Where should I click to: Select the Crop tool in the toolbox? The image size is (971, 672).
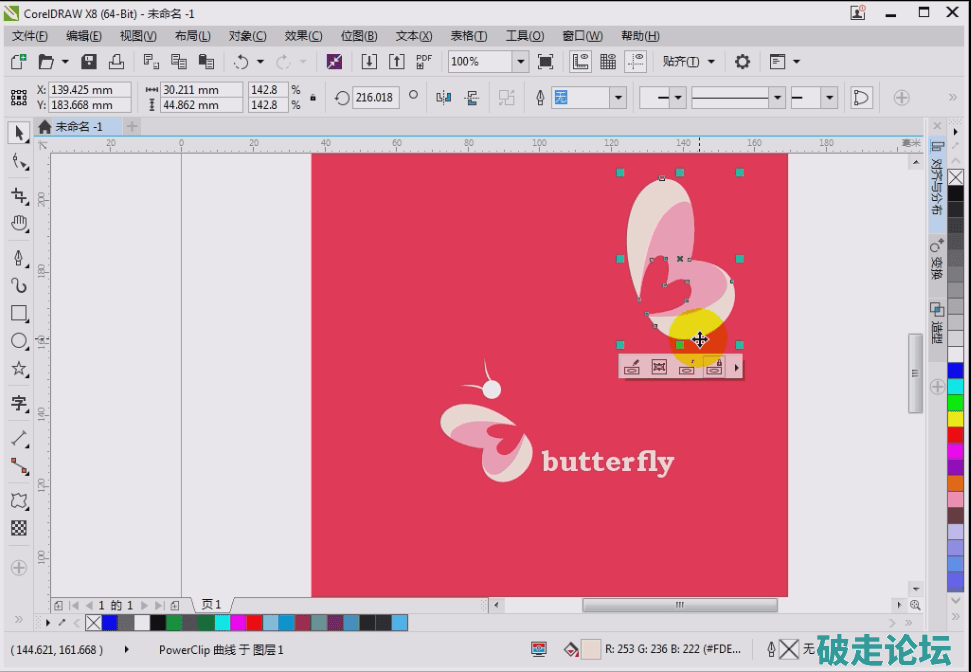pos(18,195)
